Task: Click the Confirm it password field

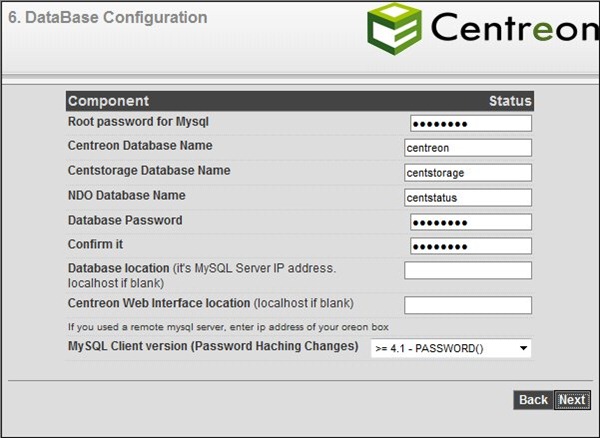Action: point(471,246)
